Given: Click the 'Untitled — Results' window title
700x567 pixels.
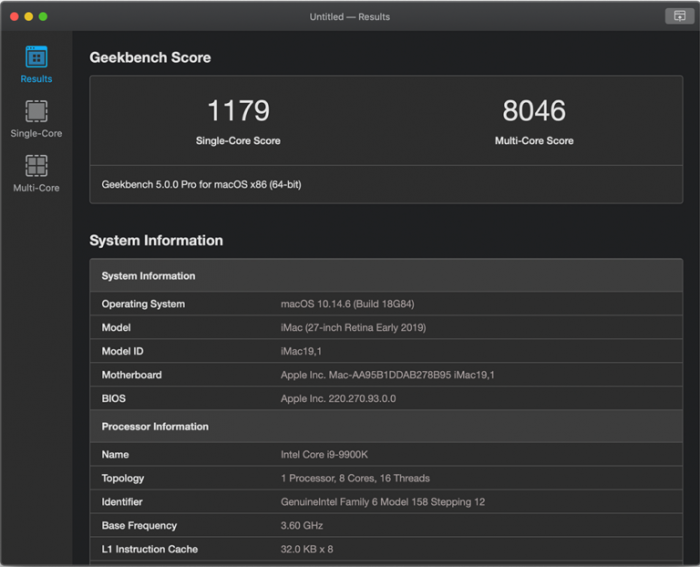Looking at the screenshot, I should (x=350, y=17).
